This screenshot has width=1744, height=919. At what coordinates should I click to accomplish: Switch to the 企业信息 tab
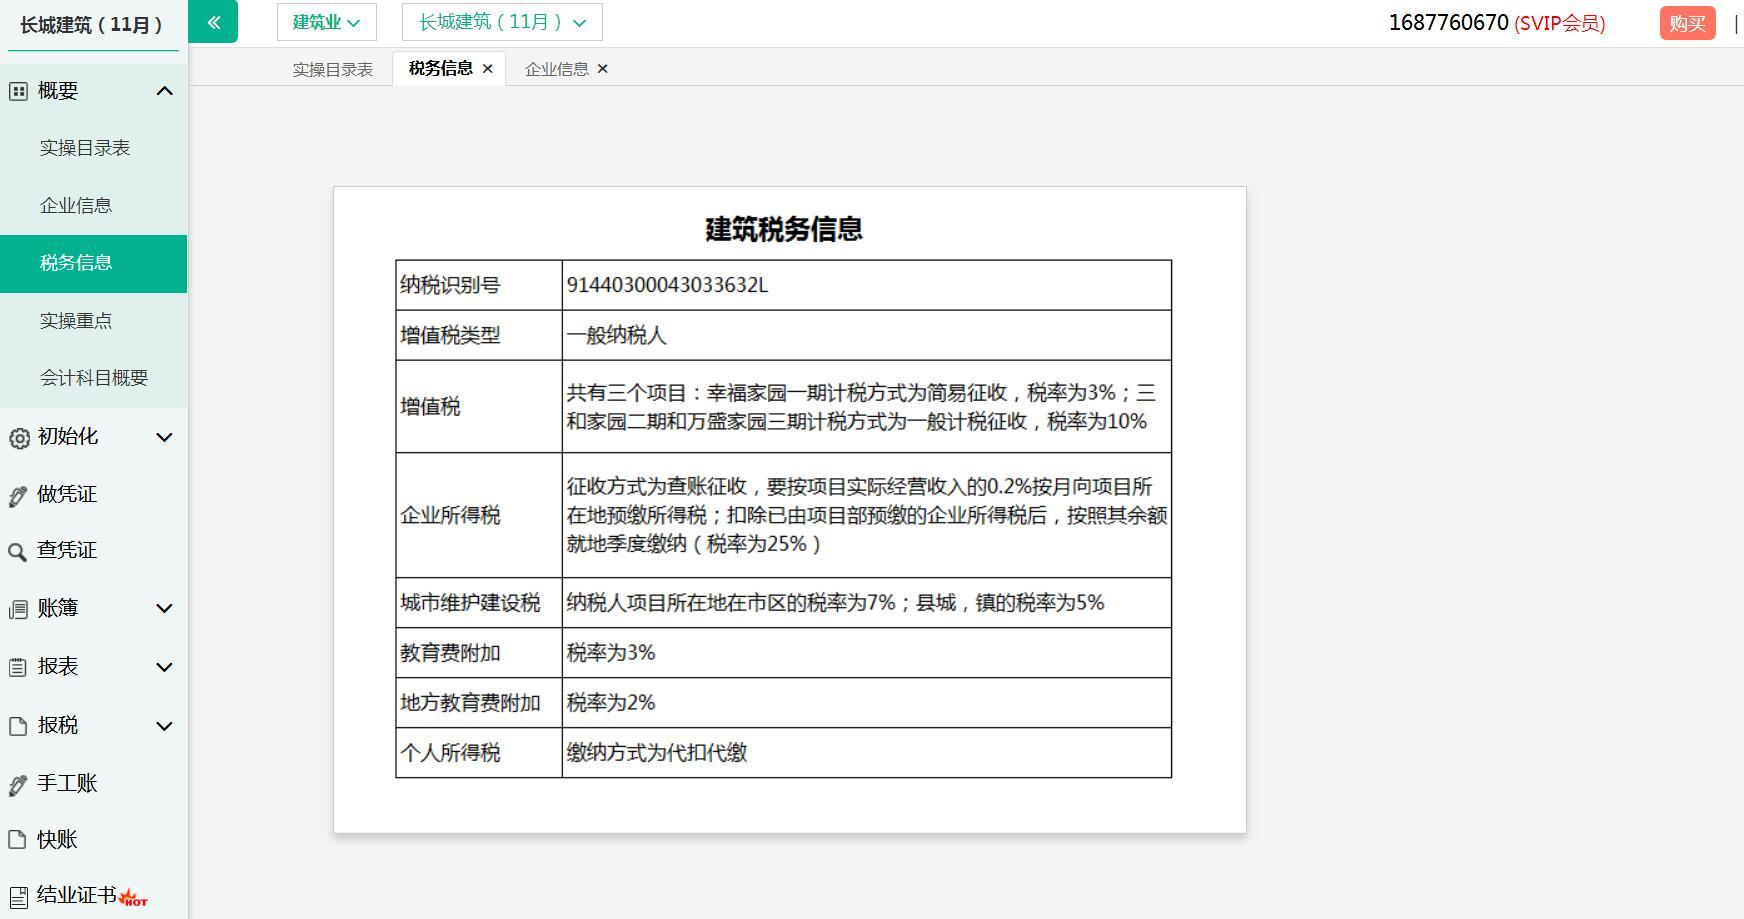click(556, 69)
